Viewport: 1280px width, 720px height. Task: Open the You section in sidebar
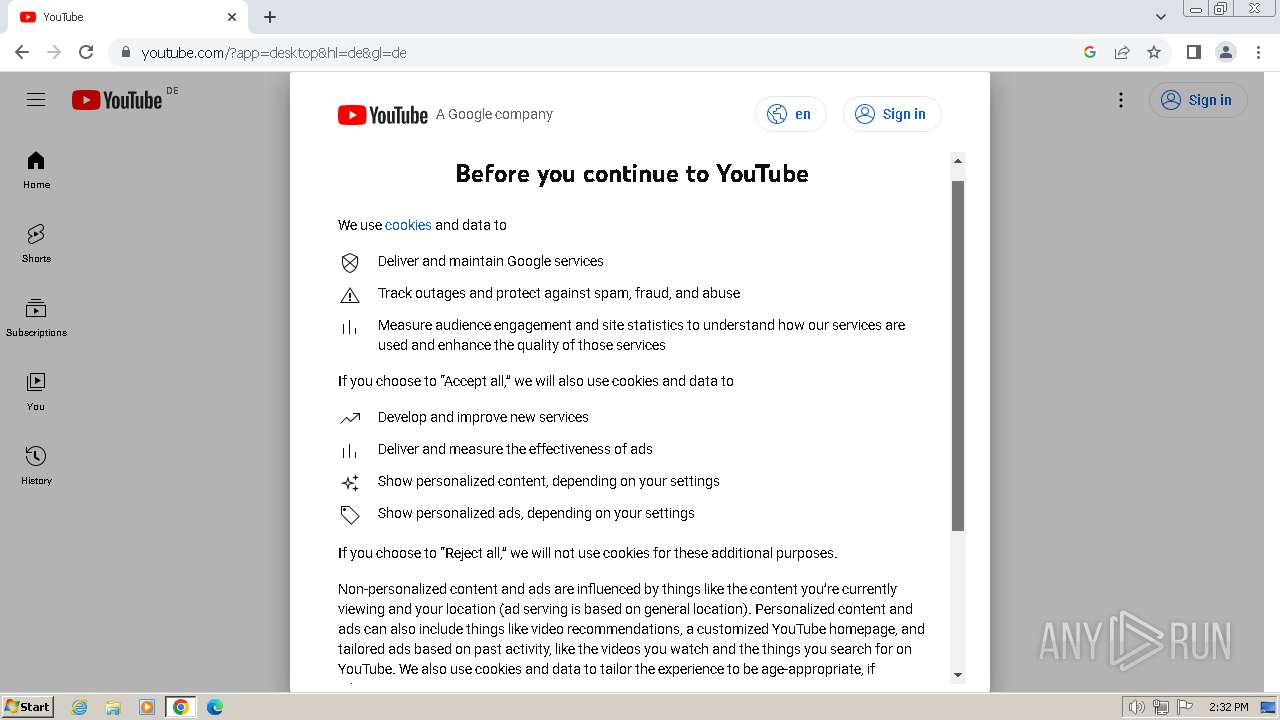point(36,392)
